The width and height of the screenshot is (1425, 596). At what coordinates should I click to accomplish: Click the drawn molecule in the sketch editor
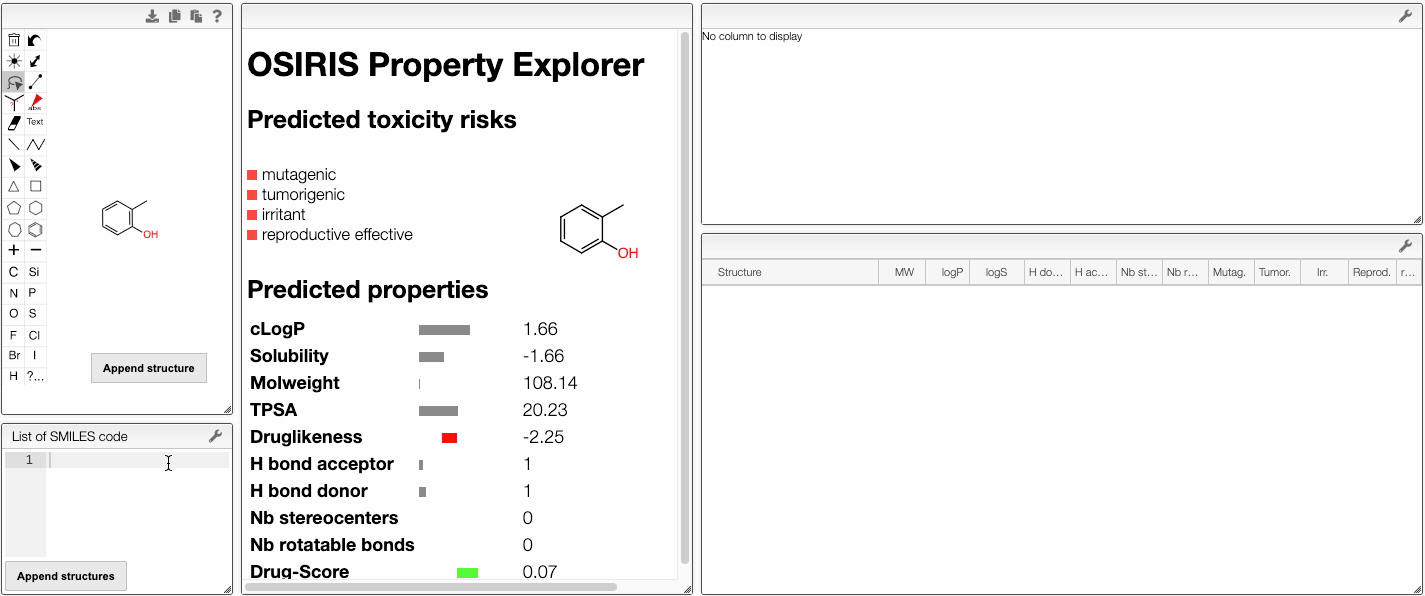130,219
